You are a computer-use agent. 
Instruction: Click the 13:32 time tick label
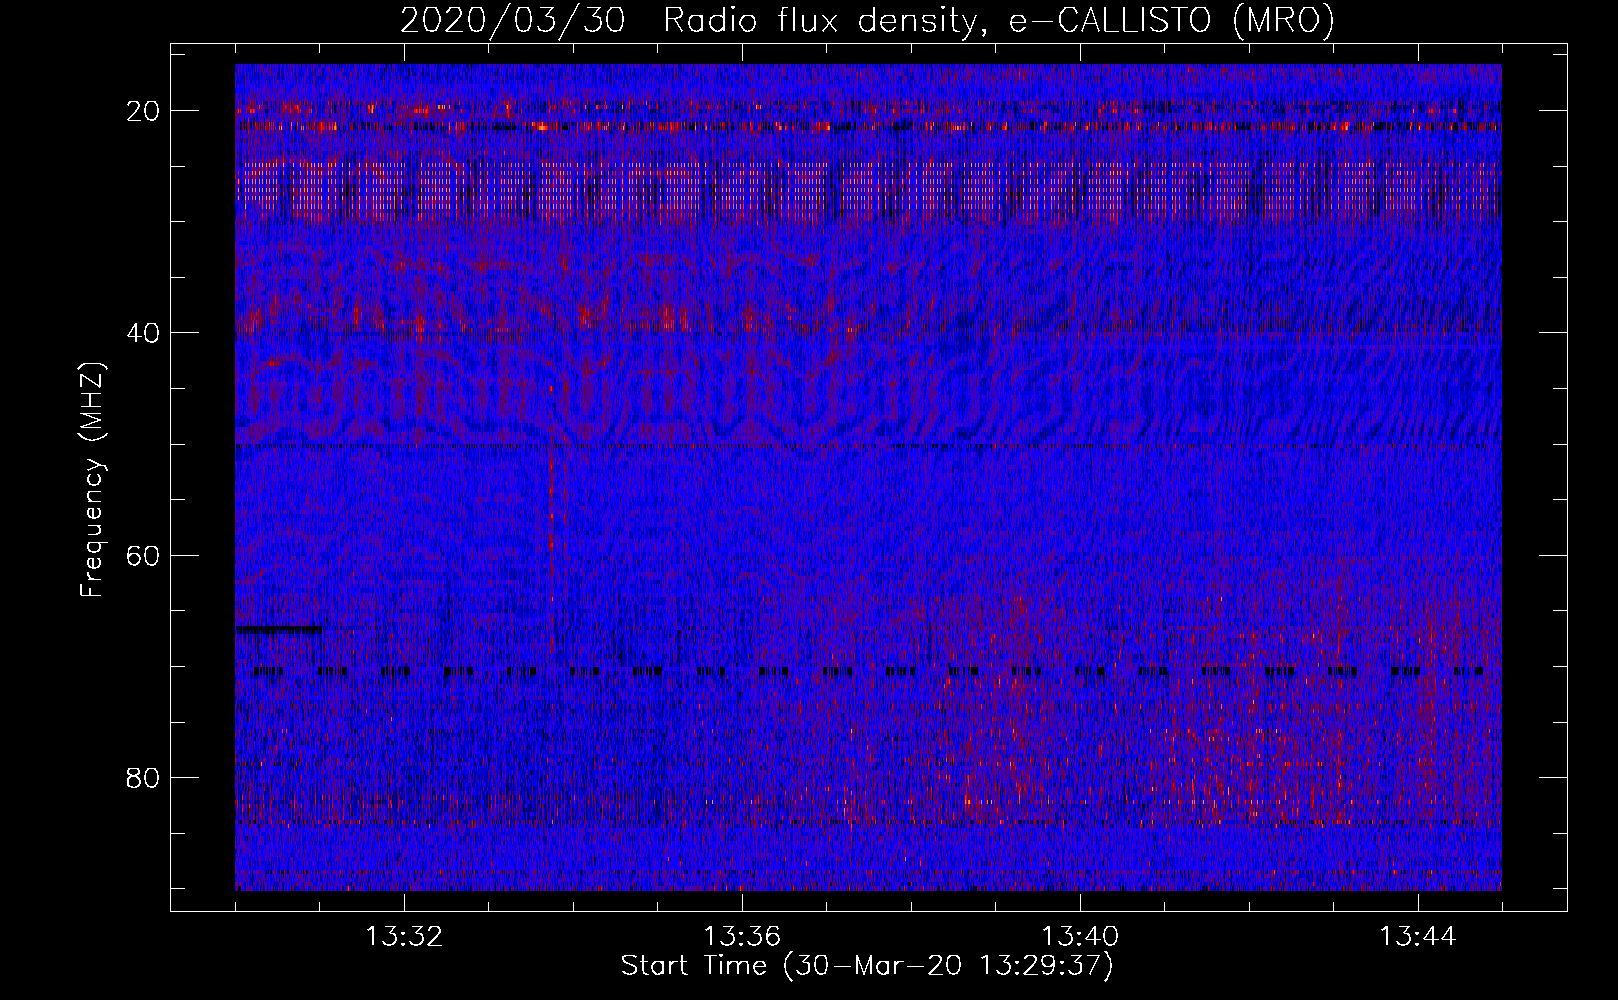point(404,937)
